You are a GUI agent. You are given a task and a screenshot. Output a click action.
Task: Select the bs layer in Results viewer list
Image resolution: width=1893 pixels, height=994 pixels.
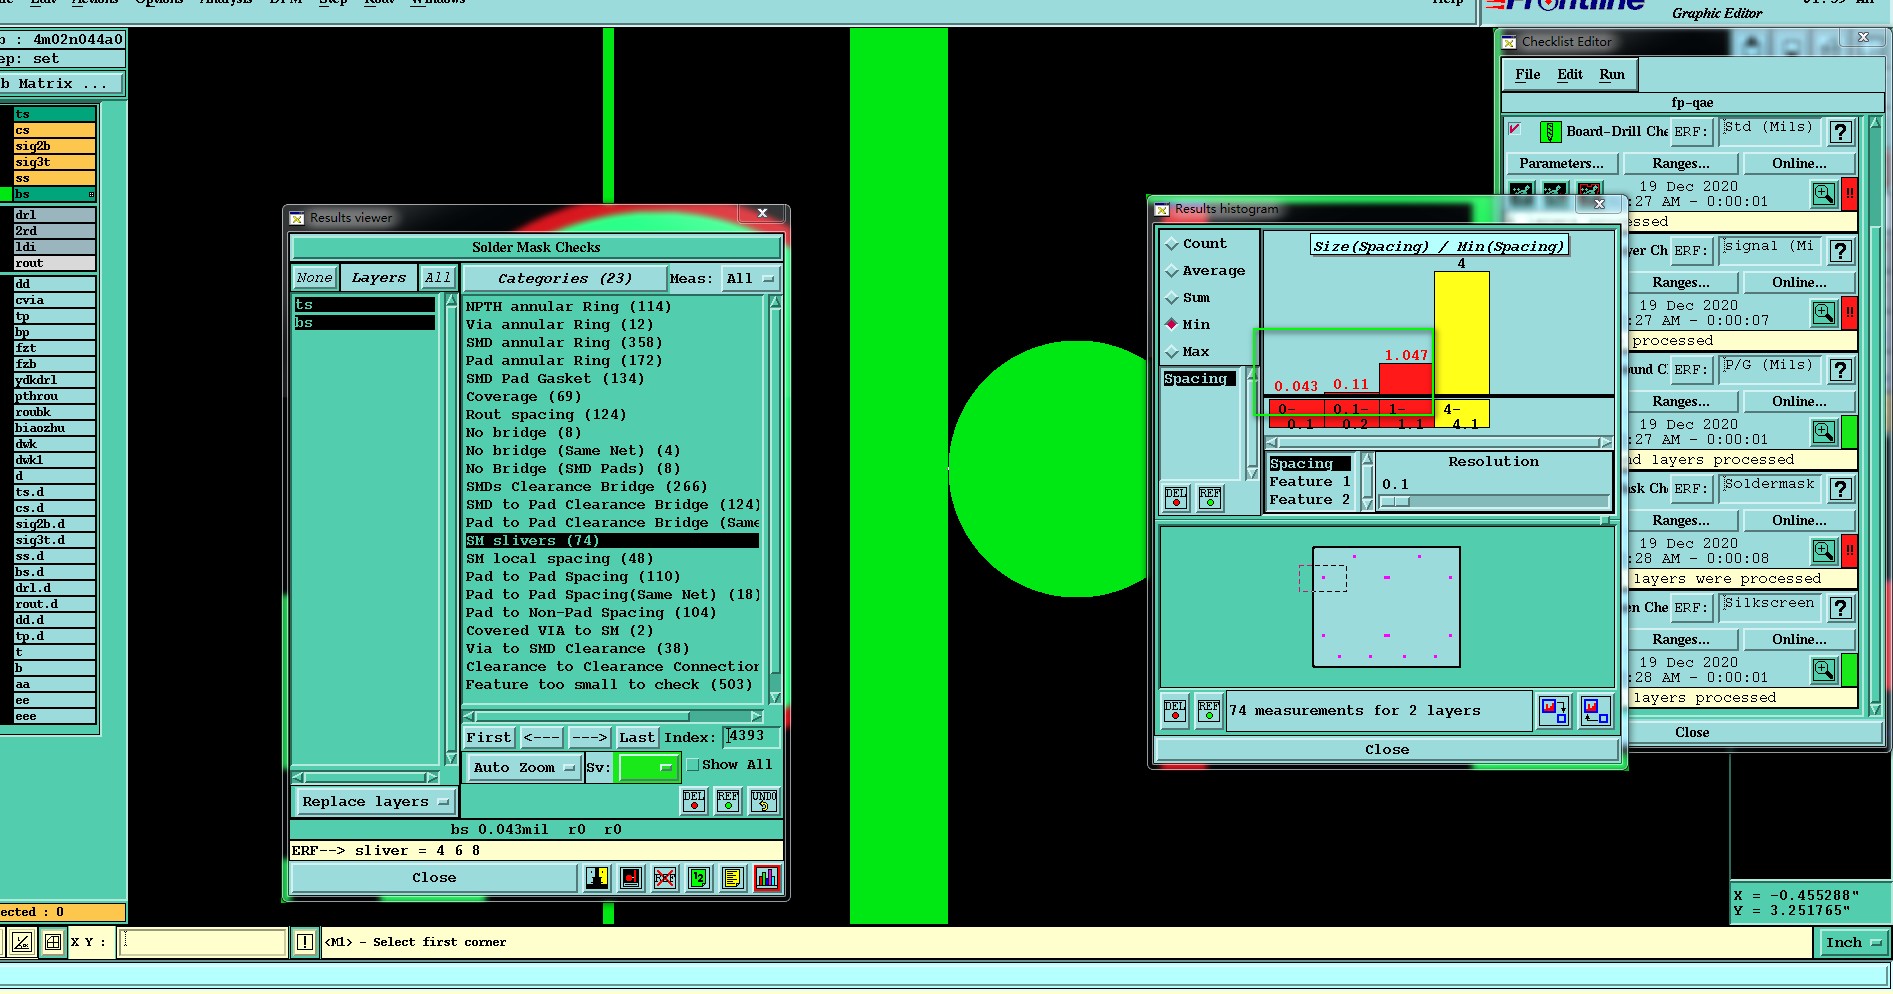[364, 323]
